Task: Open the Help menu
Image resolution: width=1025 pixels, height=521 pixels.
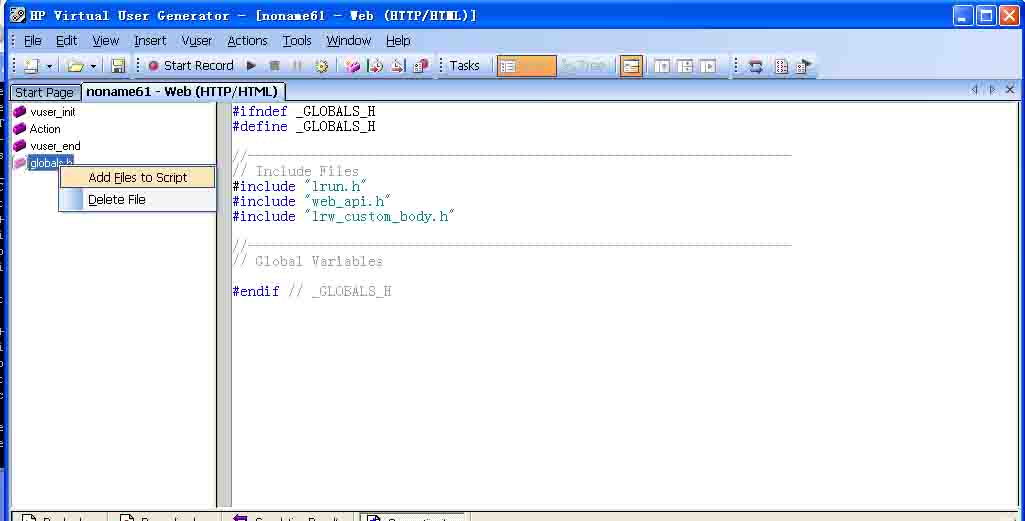Action: 398,41
